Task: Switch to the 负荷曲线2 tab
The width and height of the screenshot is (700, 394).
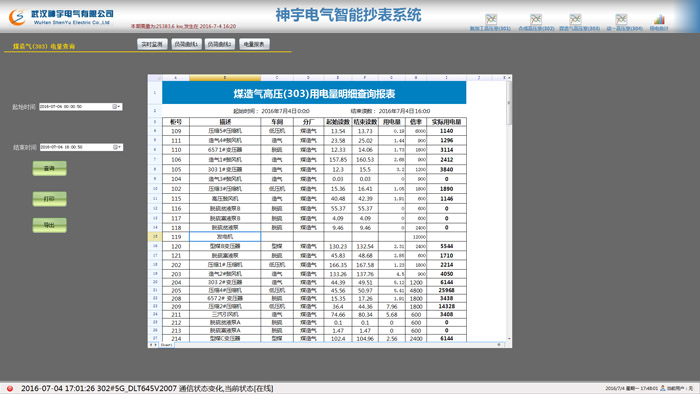Action: click(220, 44)
